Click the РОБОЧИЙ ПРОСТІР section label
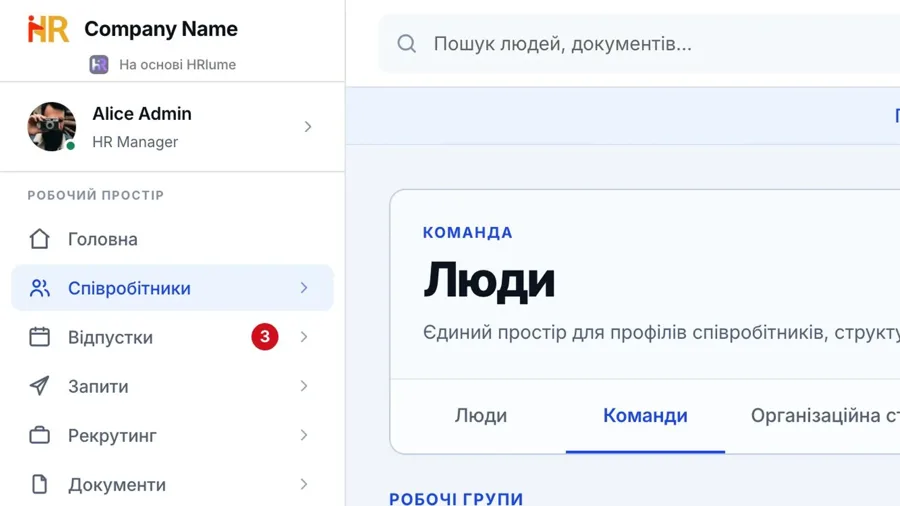The width and height of the screenshot is (900, 506). (96, 195)
